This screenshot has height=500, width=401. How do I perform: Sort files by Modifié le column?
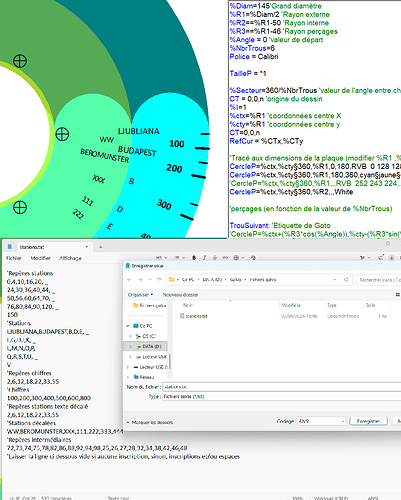291,305
